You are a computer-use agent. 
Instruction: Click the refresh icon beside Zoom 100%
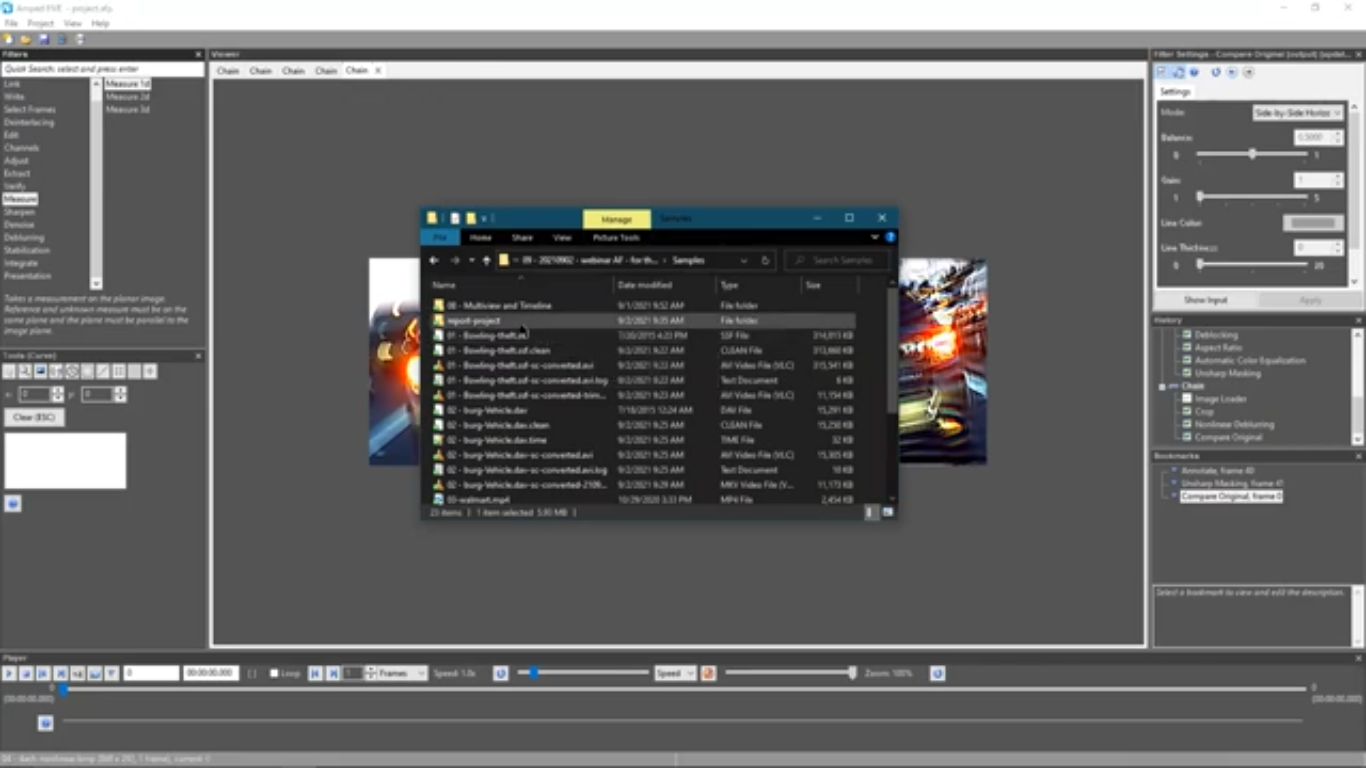point(937,673)
